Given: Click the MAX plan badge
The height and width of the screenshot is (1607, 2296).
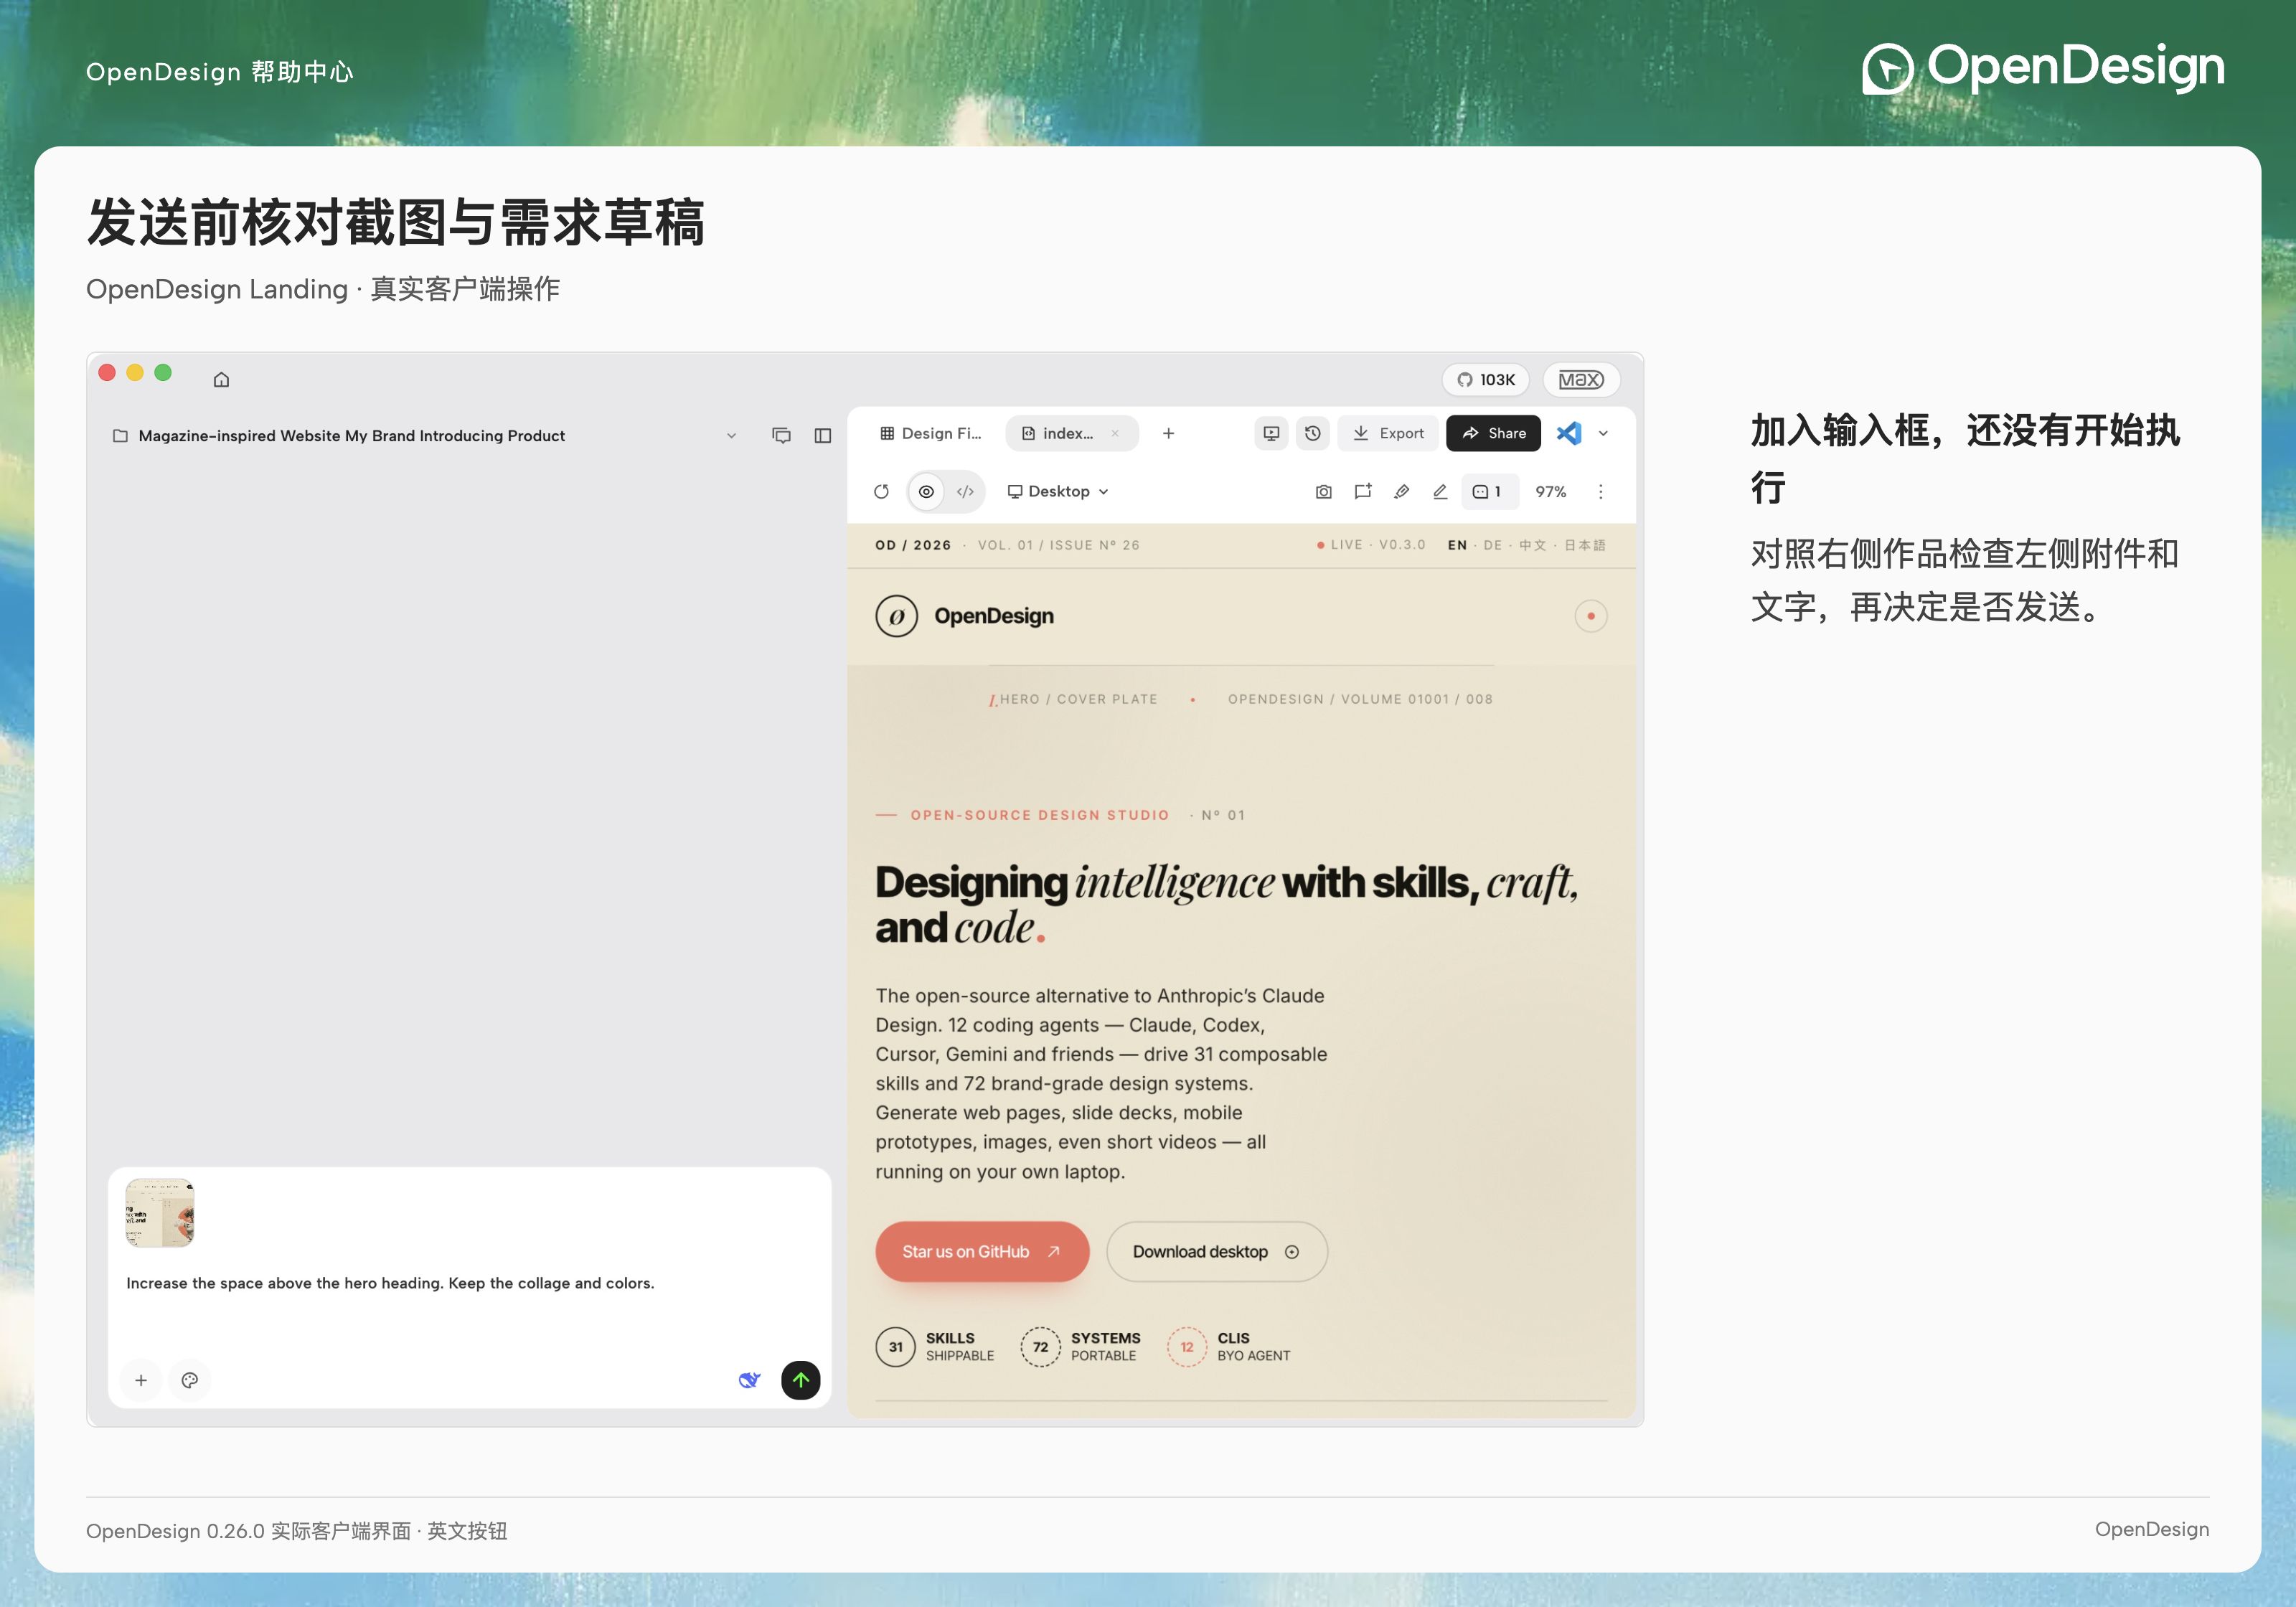Looking at the screenshot, I should [1581, 379].
